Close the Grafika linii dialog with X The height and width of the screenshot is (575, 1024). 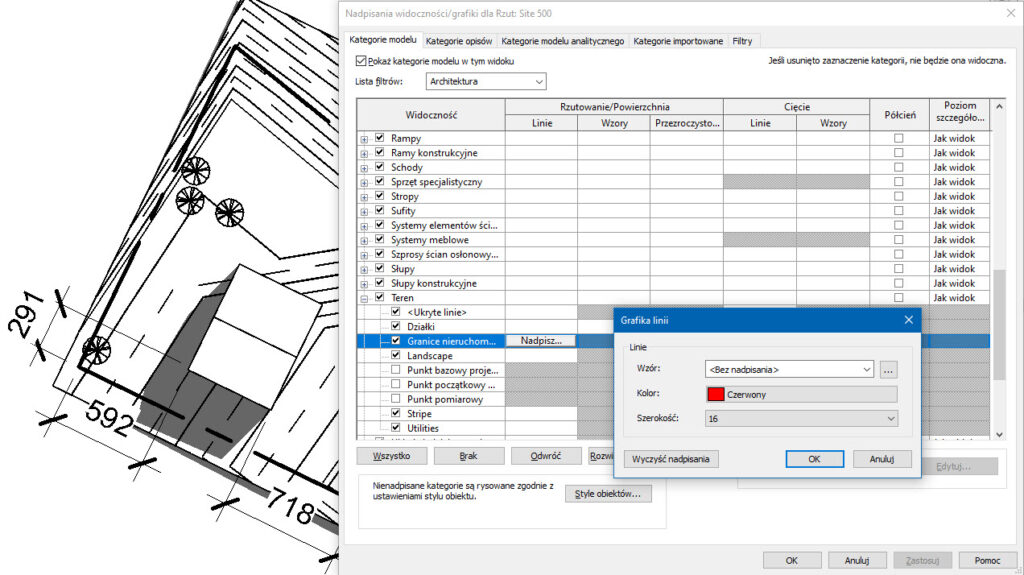tap(908, 320)
